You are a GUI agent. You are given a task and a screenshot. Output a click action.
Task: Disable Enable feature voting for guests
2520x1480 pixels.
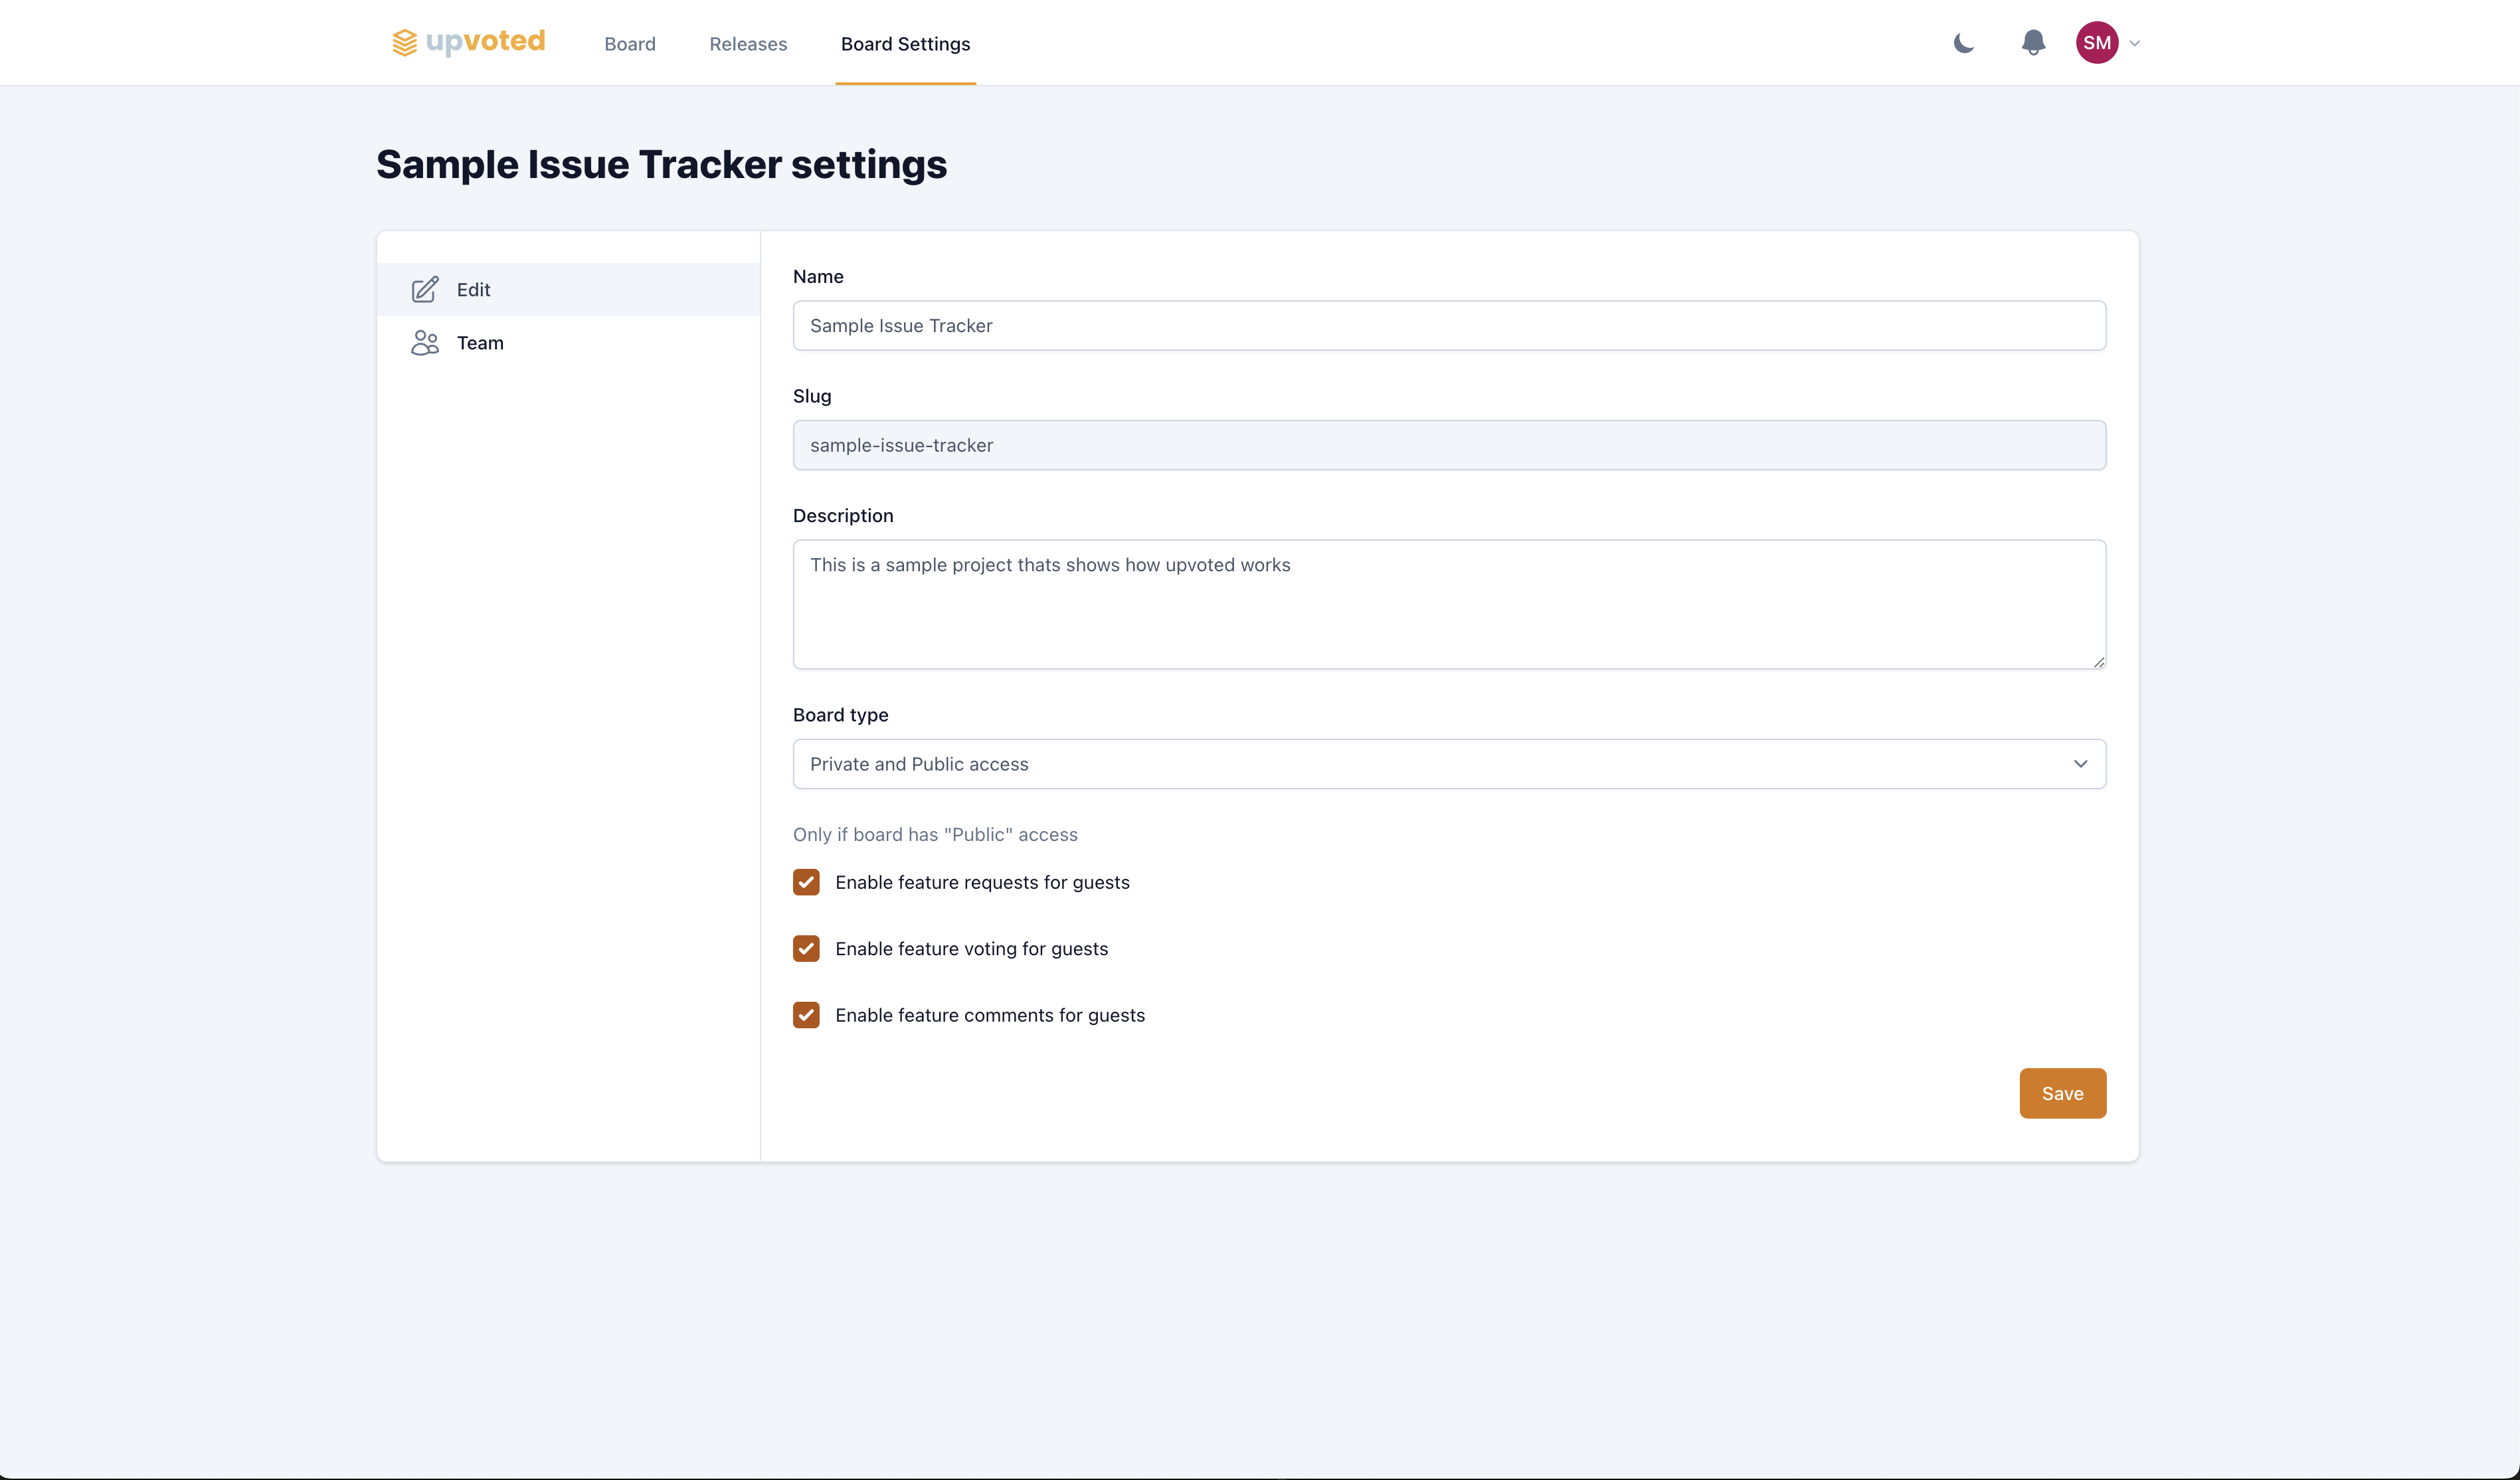[806, 948]
